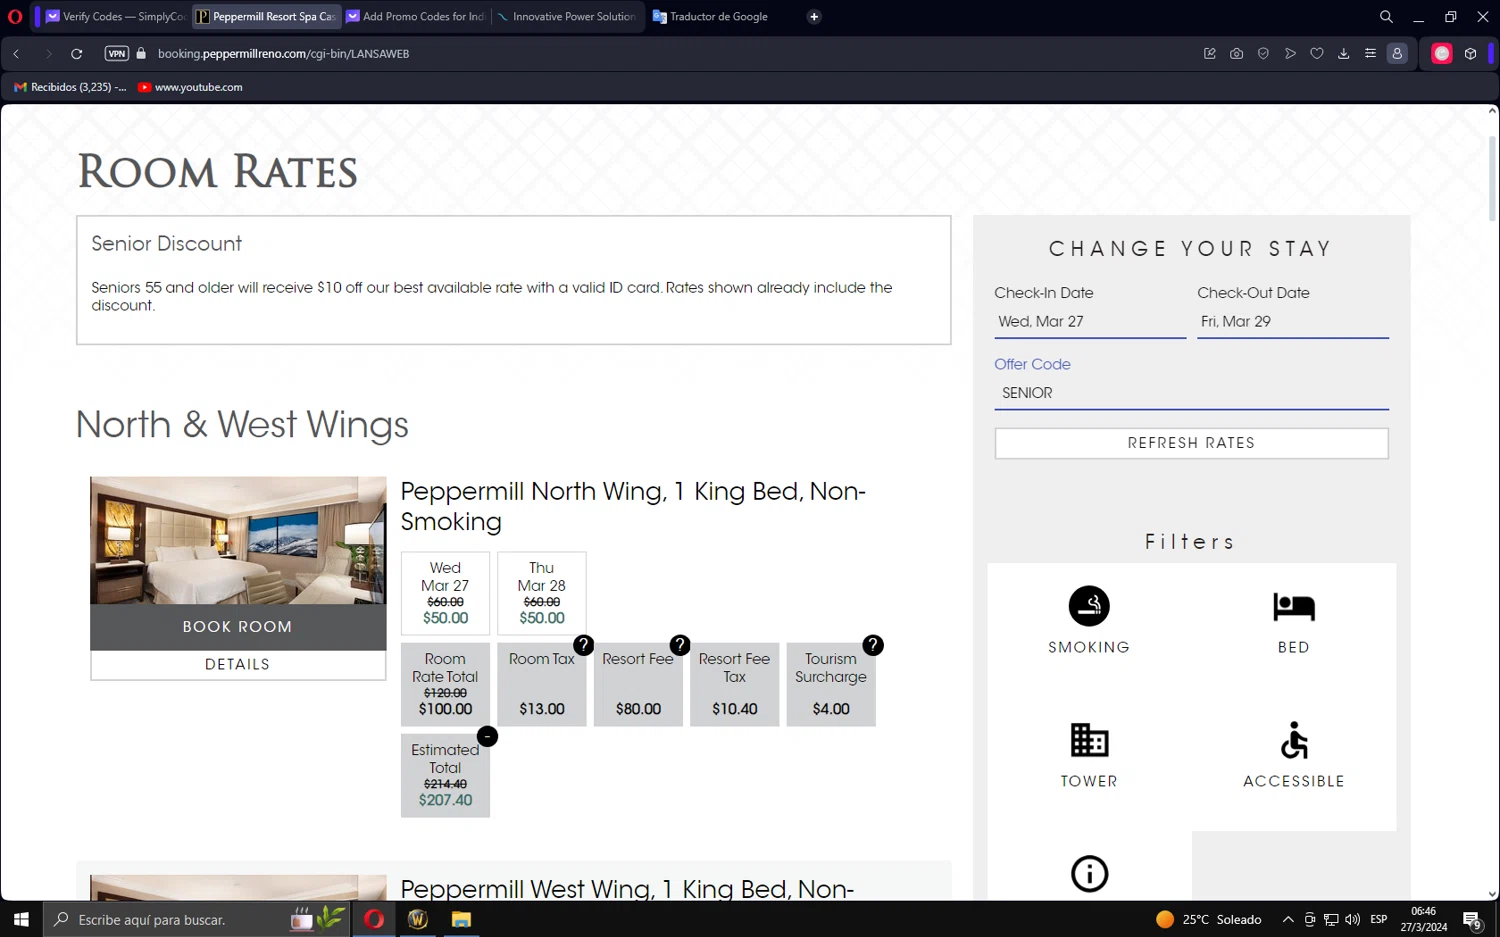Reload the current page
This screenshot has width=1500, height=937.
[76, 54]
